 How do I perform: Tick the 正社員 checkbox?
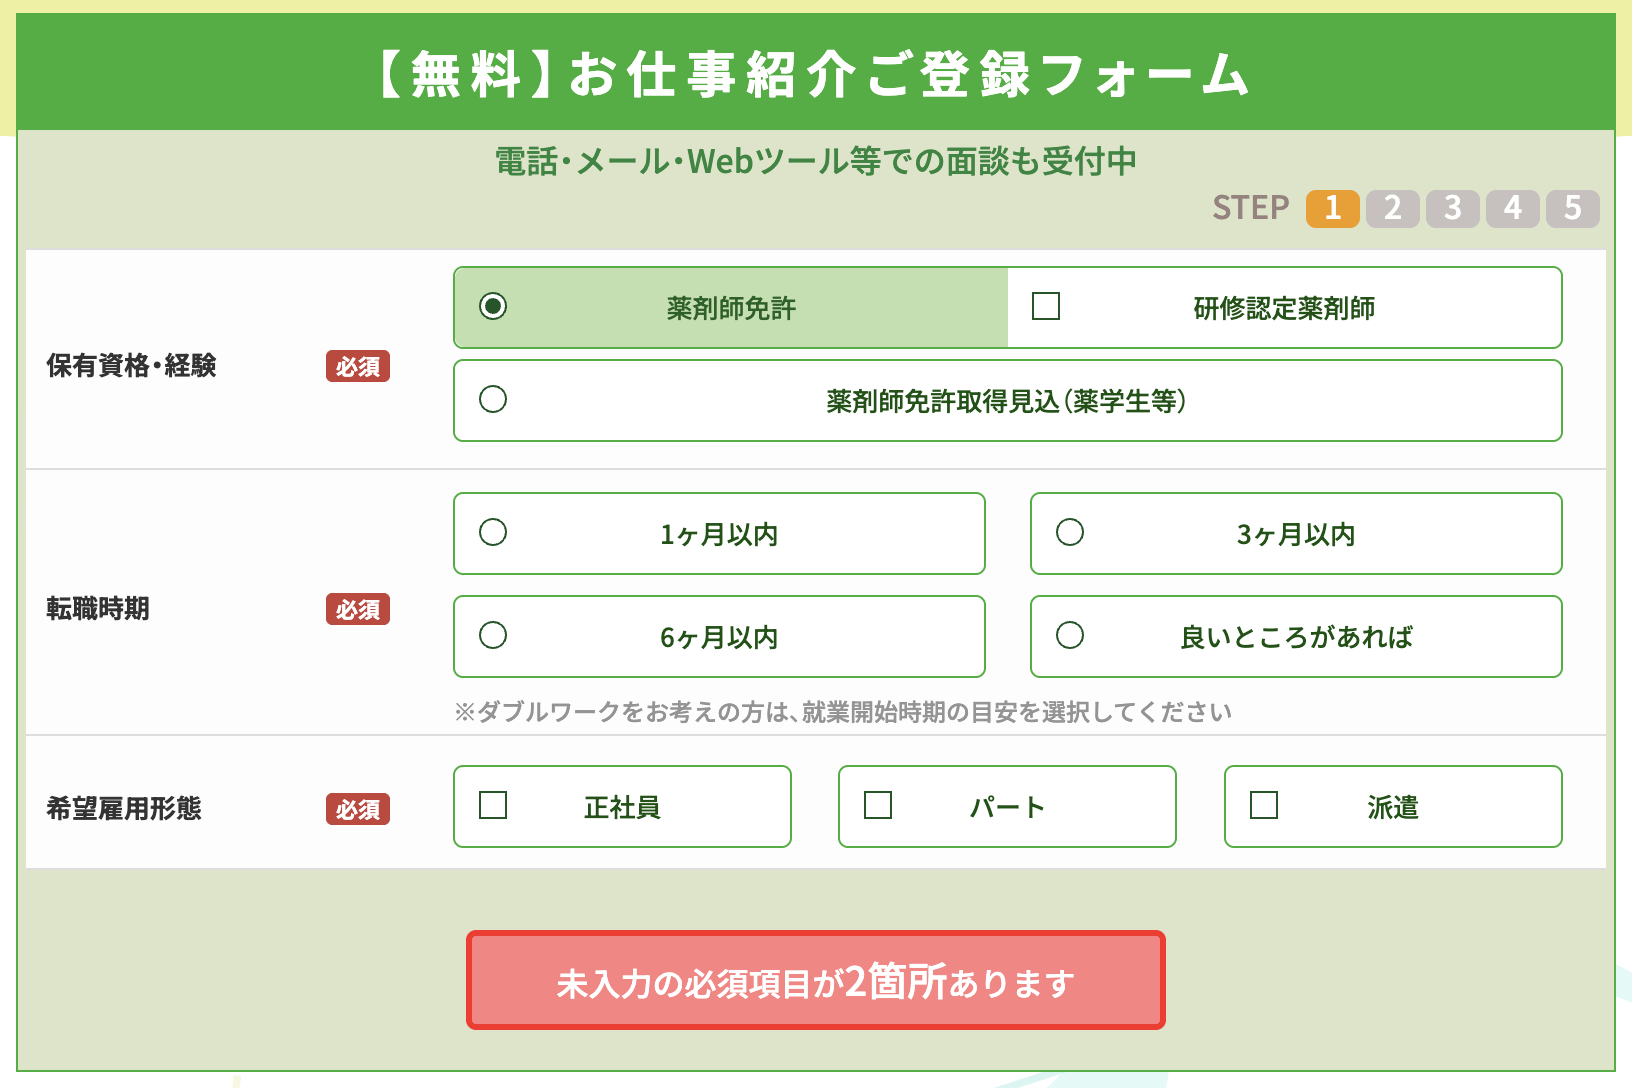493,805
